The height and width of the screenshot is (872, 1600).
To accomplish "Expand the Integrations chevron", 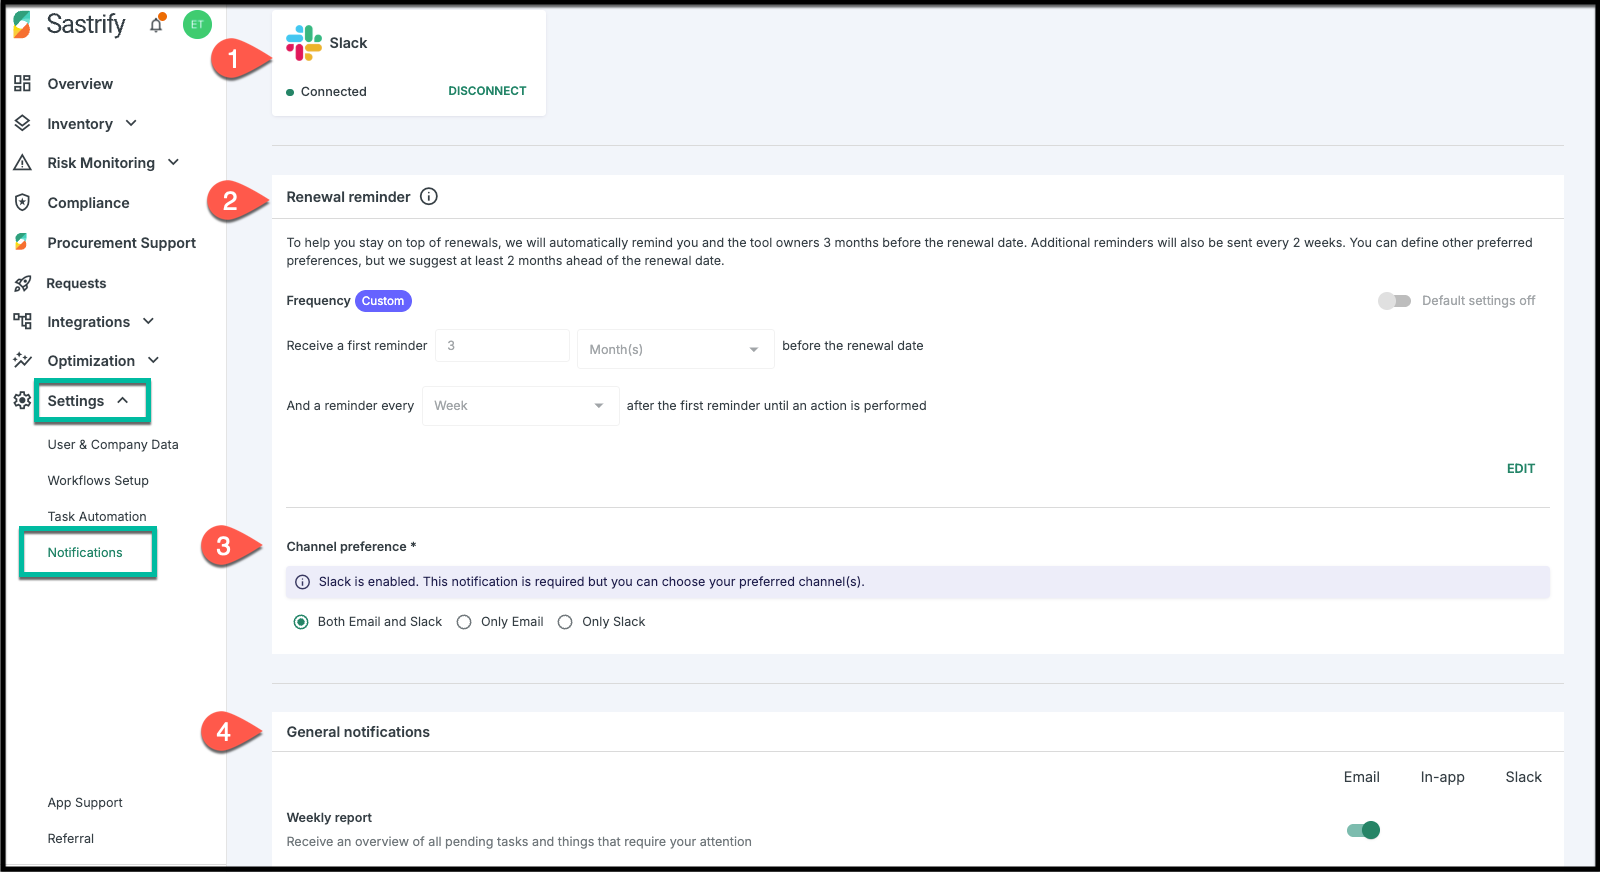I will [148, 321].
